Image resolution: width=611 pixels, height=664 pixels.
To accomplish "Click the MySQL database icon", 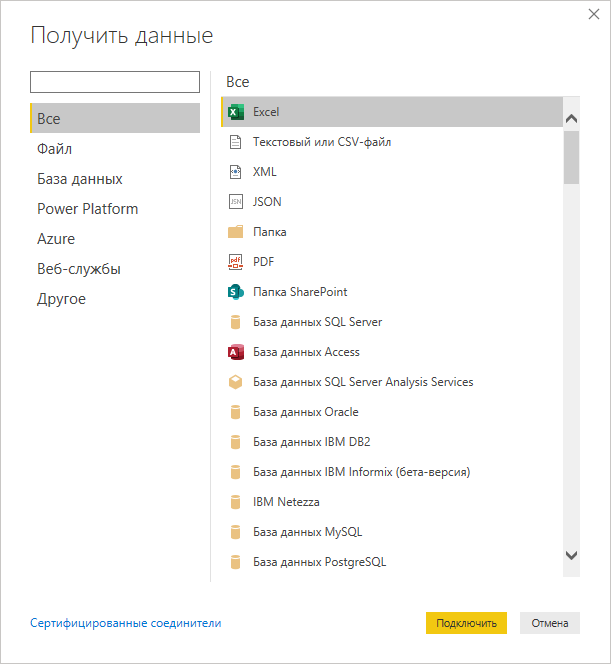I will [x=235, y=532].
